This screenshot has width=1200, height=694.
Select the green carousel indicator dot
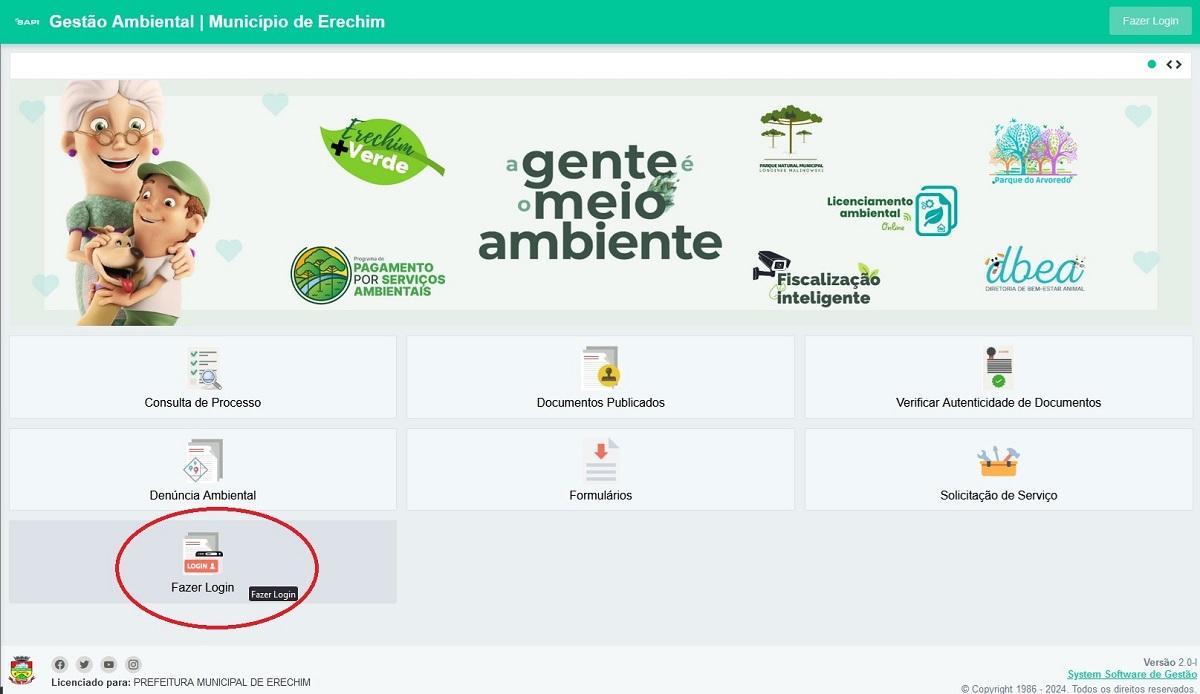tap(1151, 65)
